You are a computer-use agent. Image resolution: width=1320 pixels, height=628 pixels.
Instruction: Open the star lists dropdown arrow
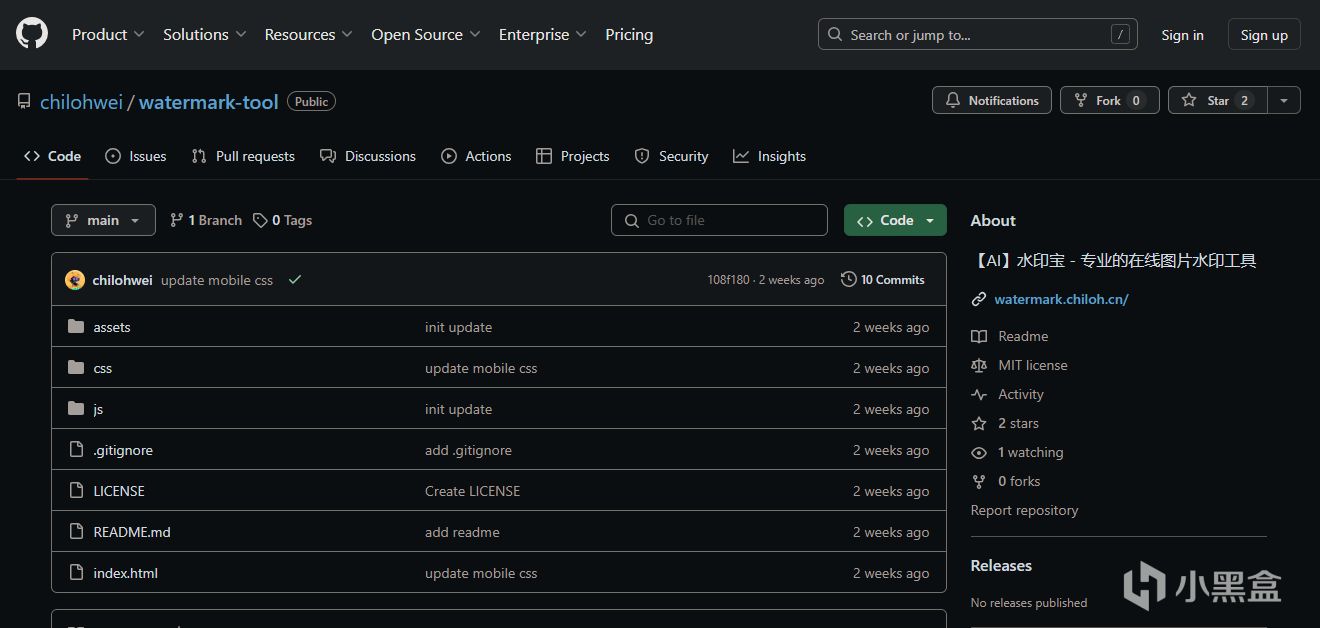1284,100
